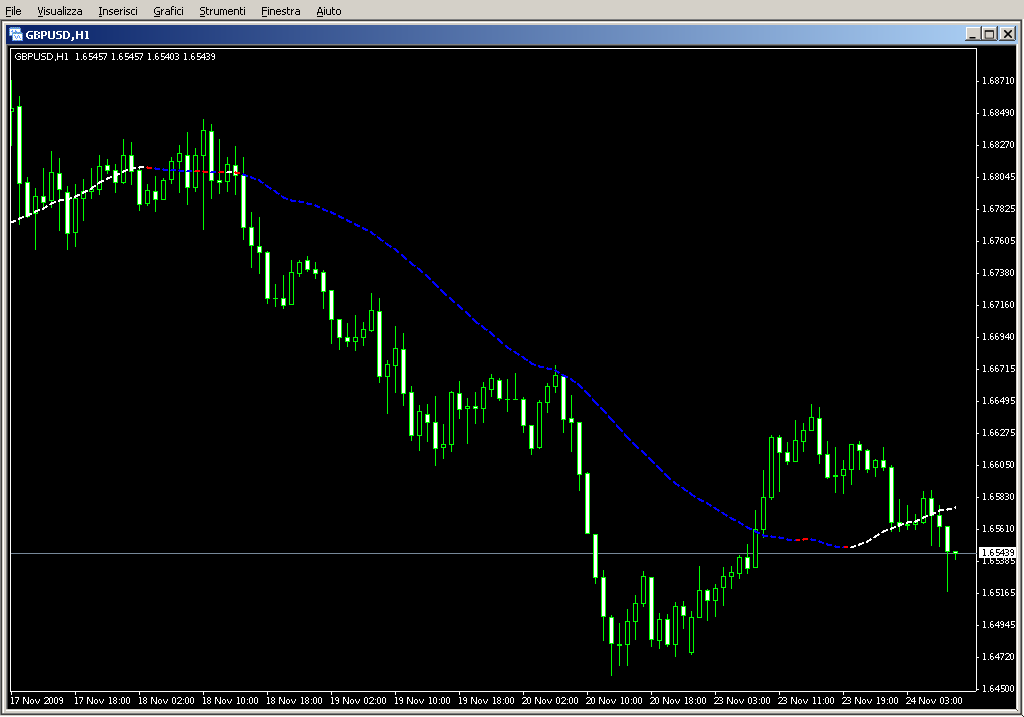Click price scale value 1.68270

[x=999, y=145]
